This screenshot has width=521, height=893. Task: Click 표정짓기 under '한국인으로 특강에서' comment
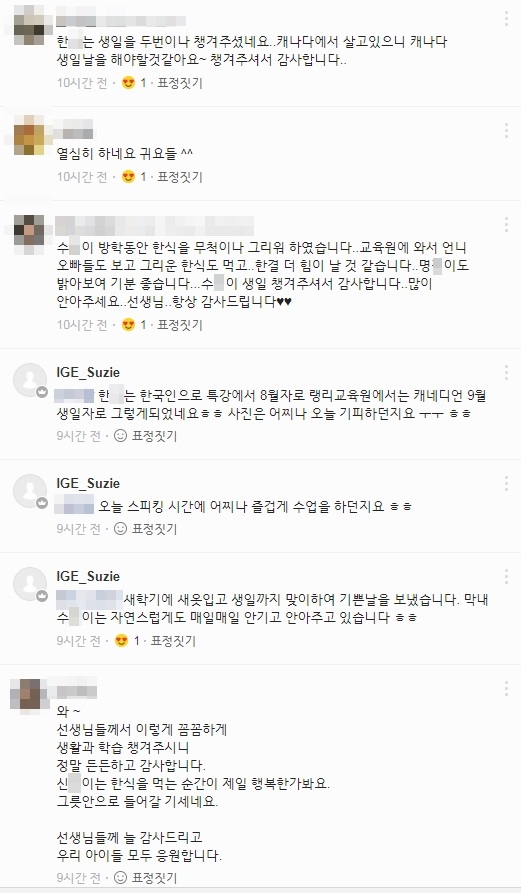pos(154,436)
